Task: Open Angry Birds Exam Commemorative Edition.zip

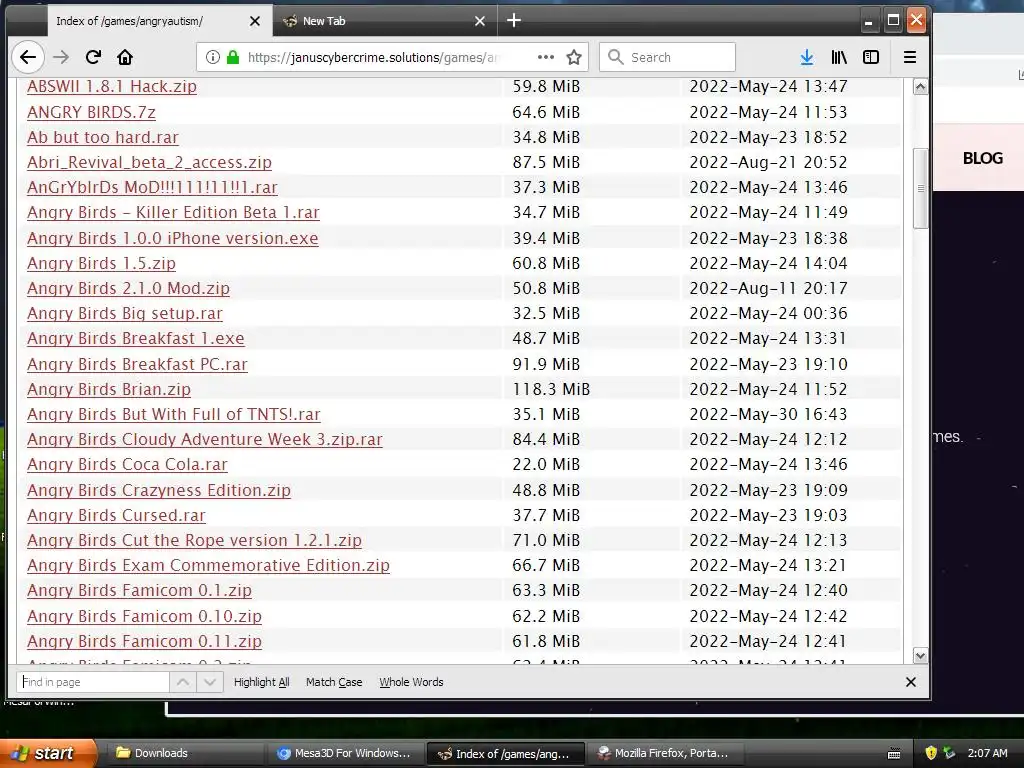Action: pyautogui.click(x=208, y=565)
